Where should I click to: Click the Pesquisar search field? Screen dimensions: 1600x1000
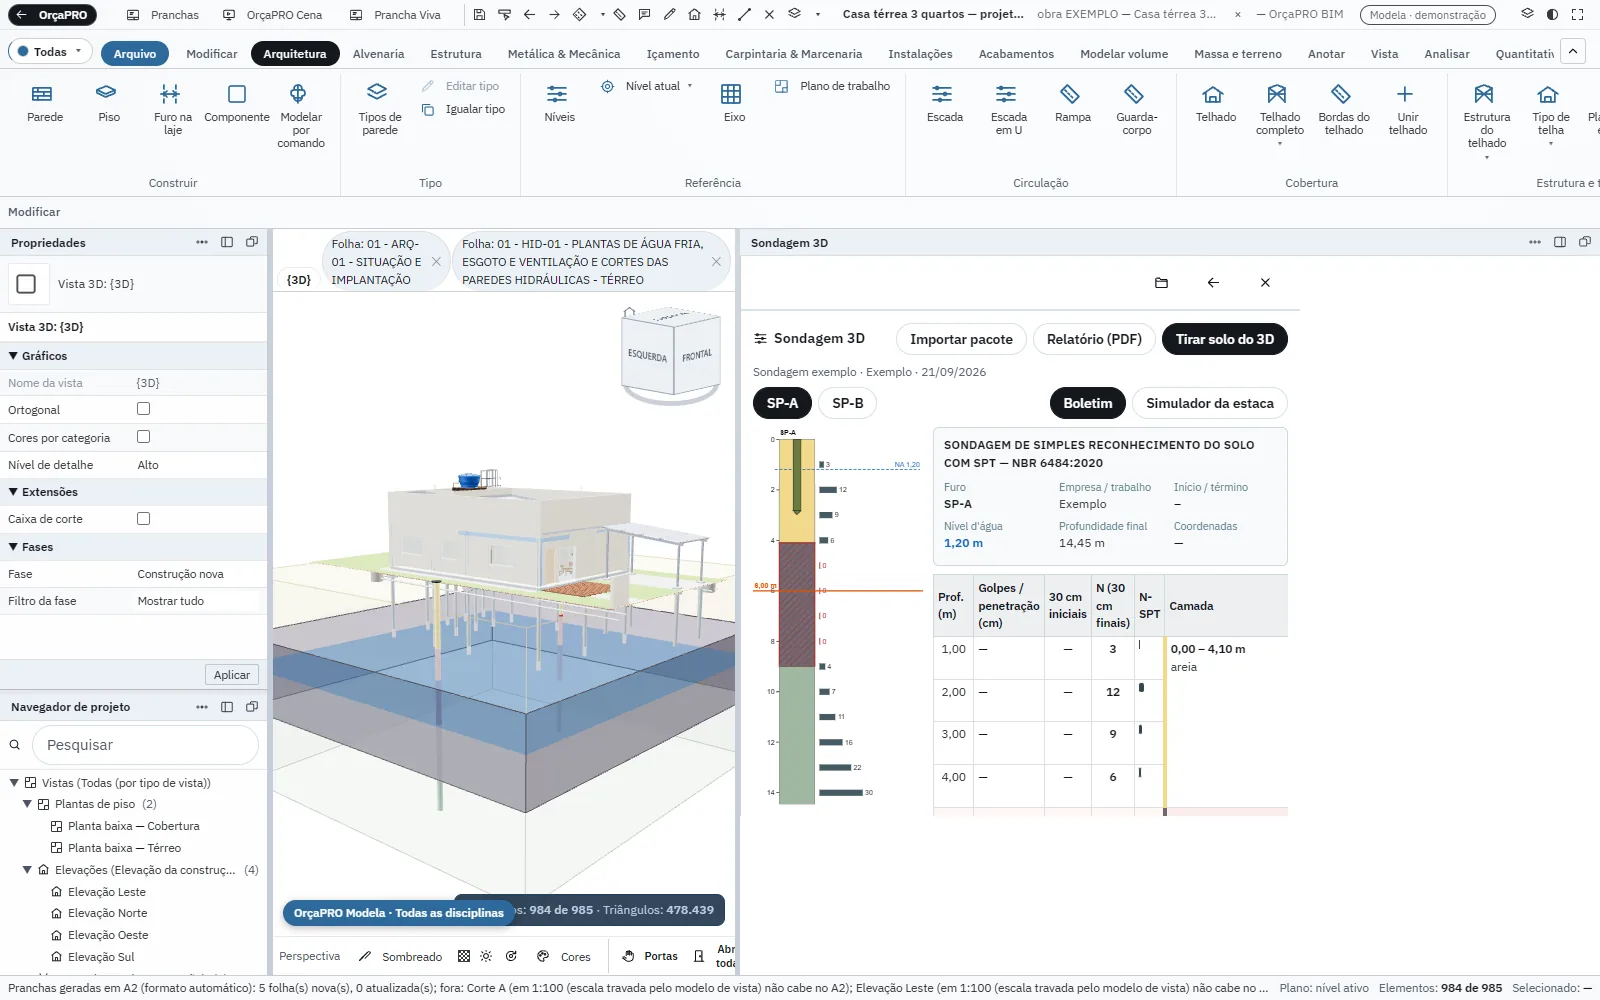146,745
